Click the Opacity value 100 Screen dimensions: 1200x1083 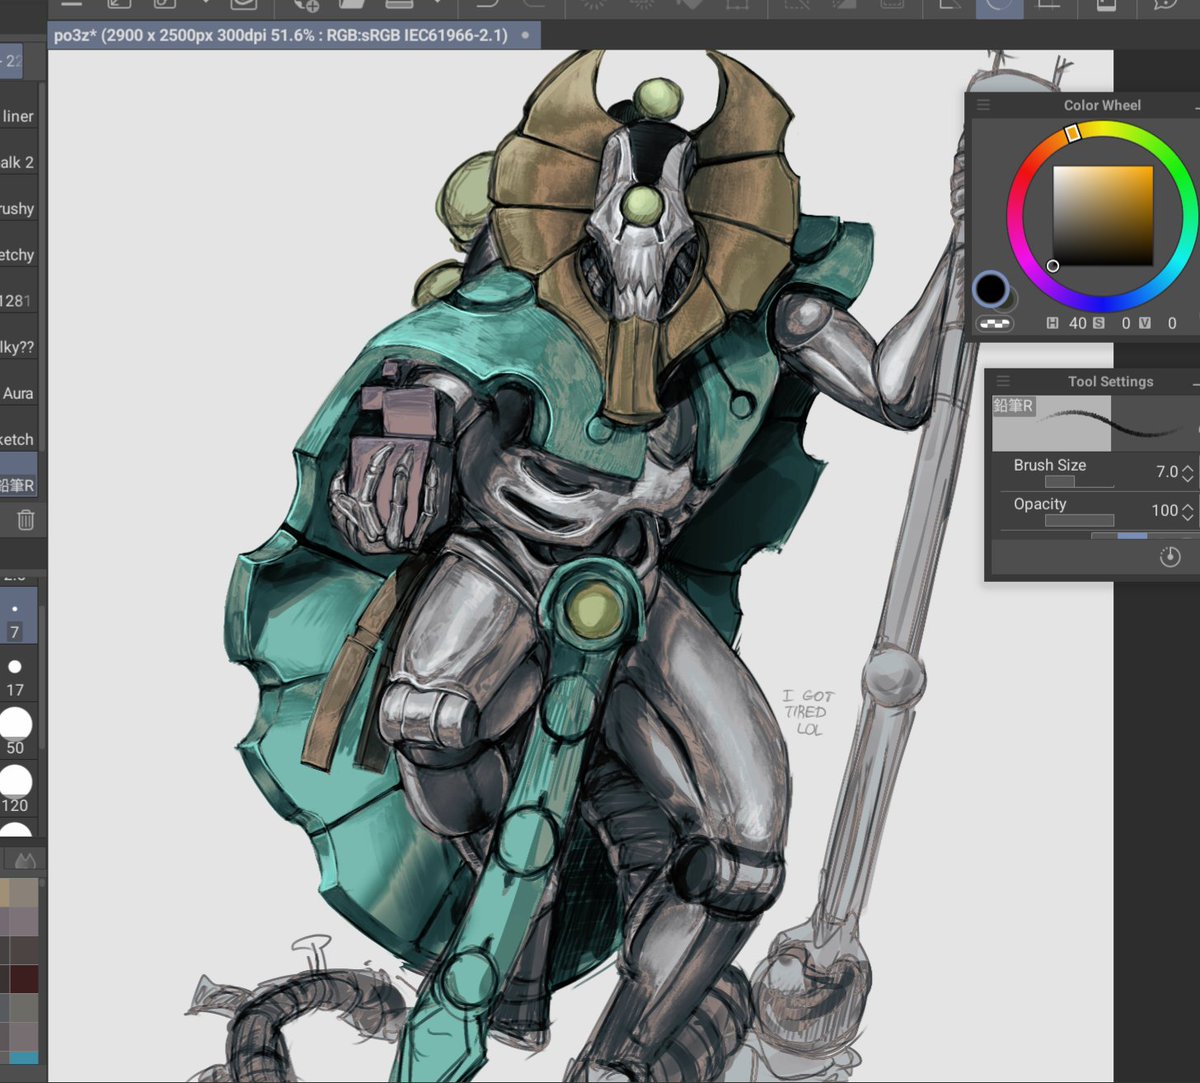point(1164,510)
